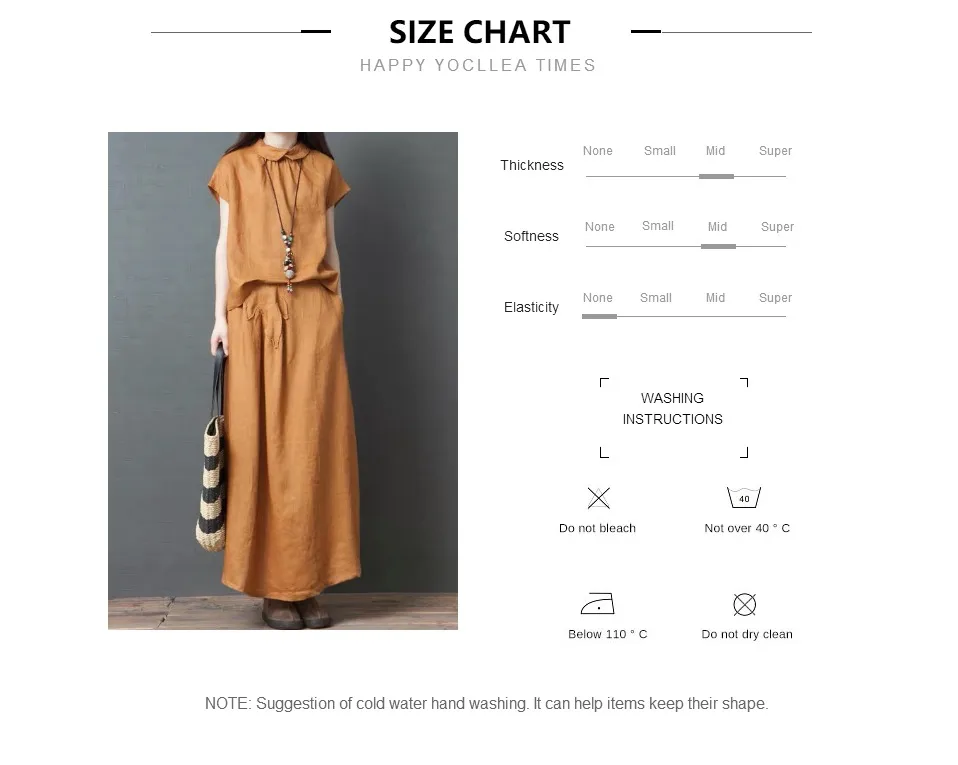Select None on the Thickness scale
958x765 pixels.
point(597,151)
